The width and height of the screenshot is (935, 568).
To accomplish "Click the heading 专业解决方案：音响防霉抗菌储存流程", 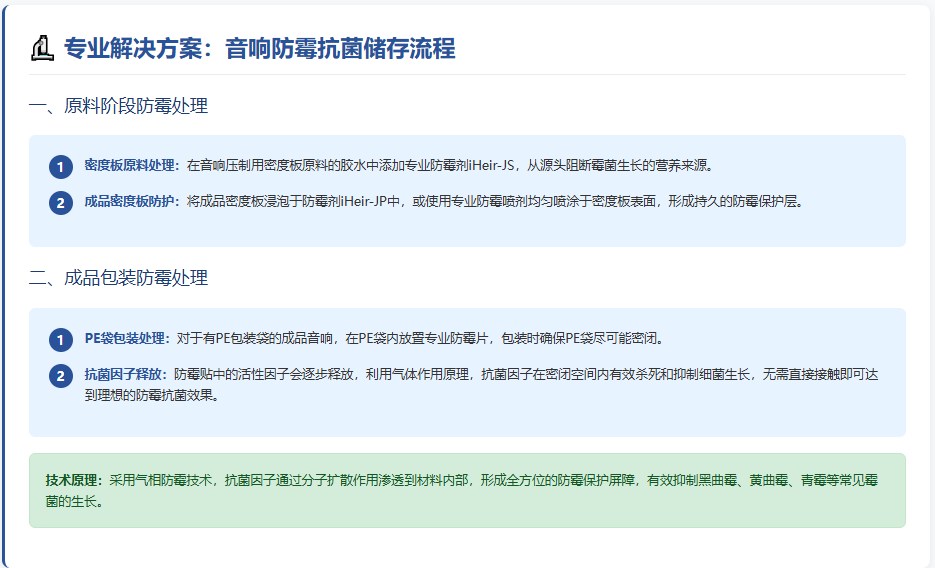I will click(260, 48).
